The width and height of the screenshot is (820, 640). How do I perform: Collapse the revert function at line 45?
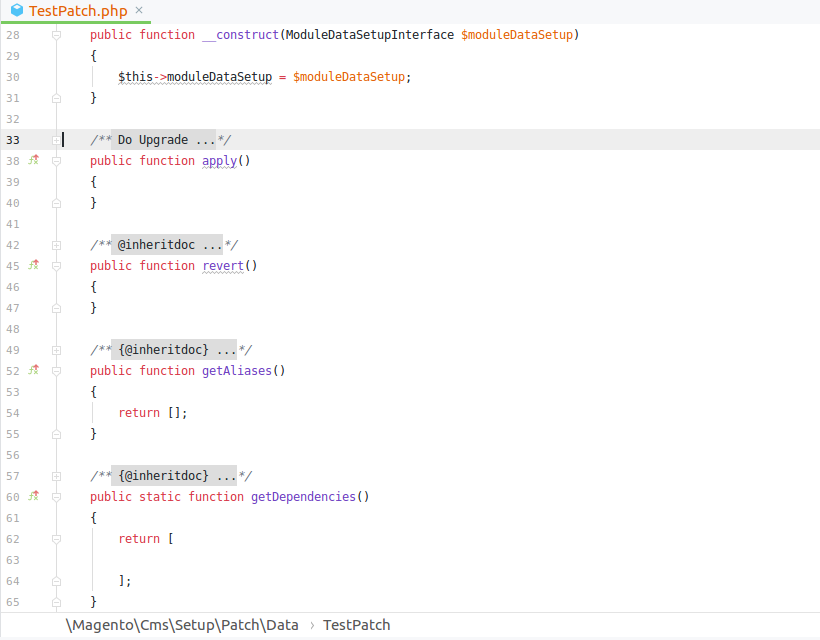[x=56, y=266]
